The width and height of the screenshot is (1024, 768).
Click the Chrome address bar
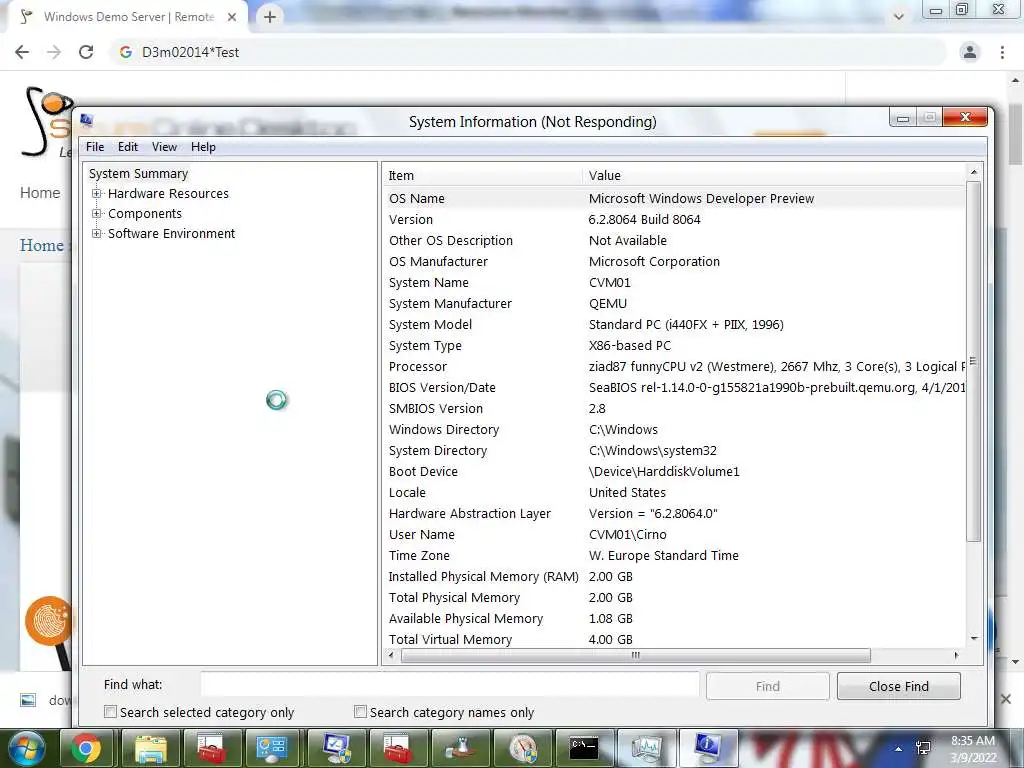[x=529, y=52]
